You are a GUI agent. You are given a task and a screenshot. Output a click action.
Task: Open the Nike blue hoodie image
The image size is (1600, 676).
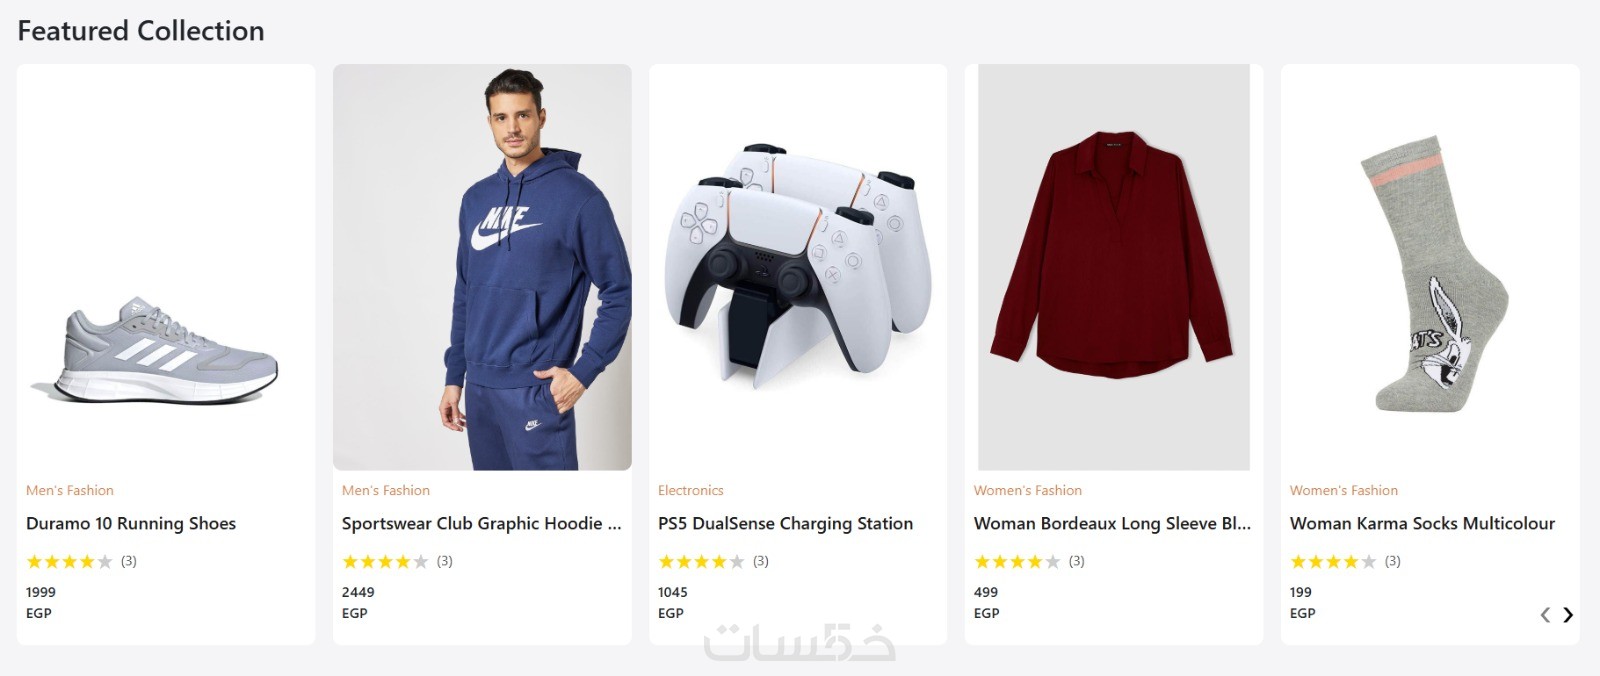click(x=482, y=267)
